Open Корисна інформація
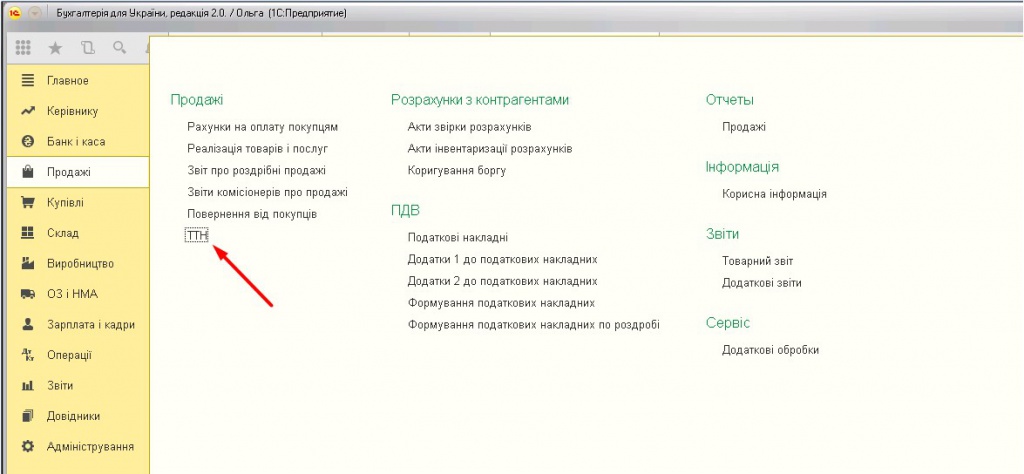Image resolution: width=1024 pixels, height=474 pixels. [775, 194]
